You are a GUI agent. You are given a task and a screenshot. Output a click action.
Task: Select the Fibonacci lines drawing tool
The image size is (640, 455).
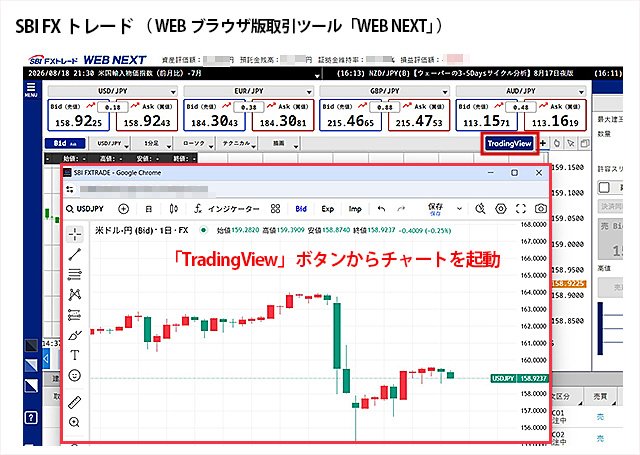coord(75,274)
